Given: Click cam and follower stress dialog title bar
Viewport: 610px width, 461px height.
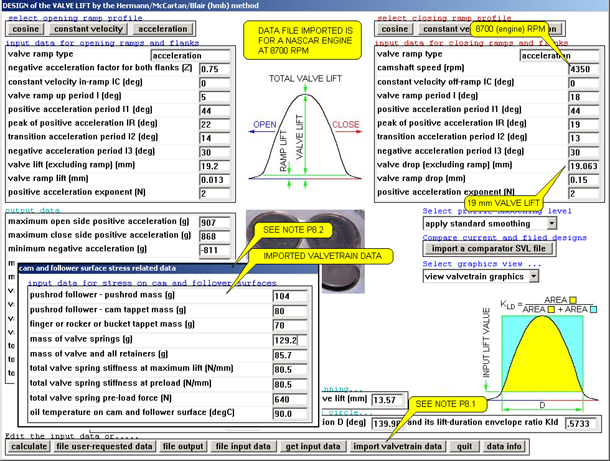Looking at the screenshot, I should 168,268.
